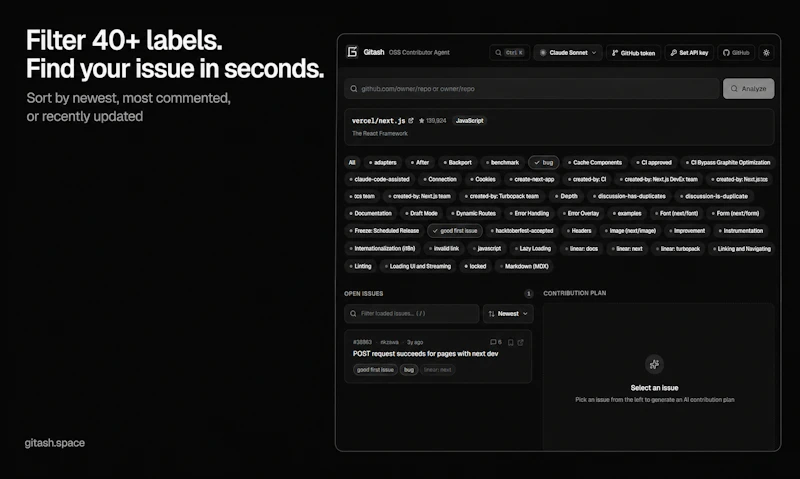Select the Error Overlay label chip
This screenshot has height=479, width=800.
tap(581, 214)
